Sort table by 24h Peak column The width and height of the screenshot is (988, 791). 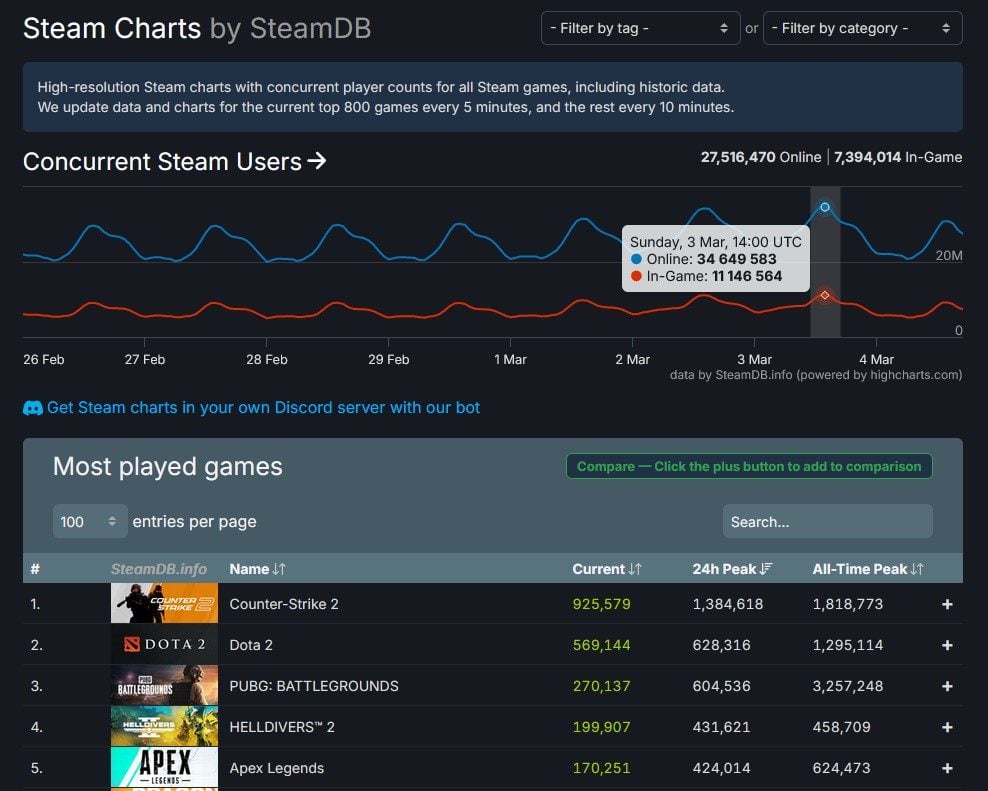(732, 569)
